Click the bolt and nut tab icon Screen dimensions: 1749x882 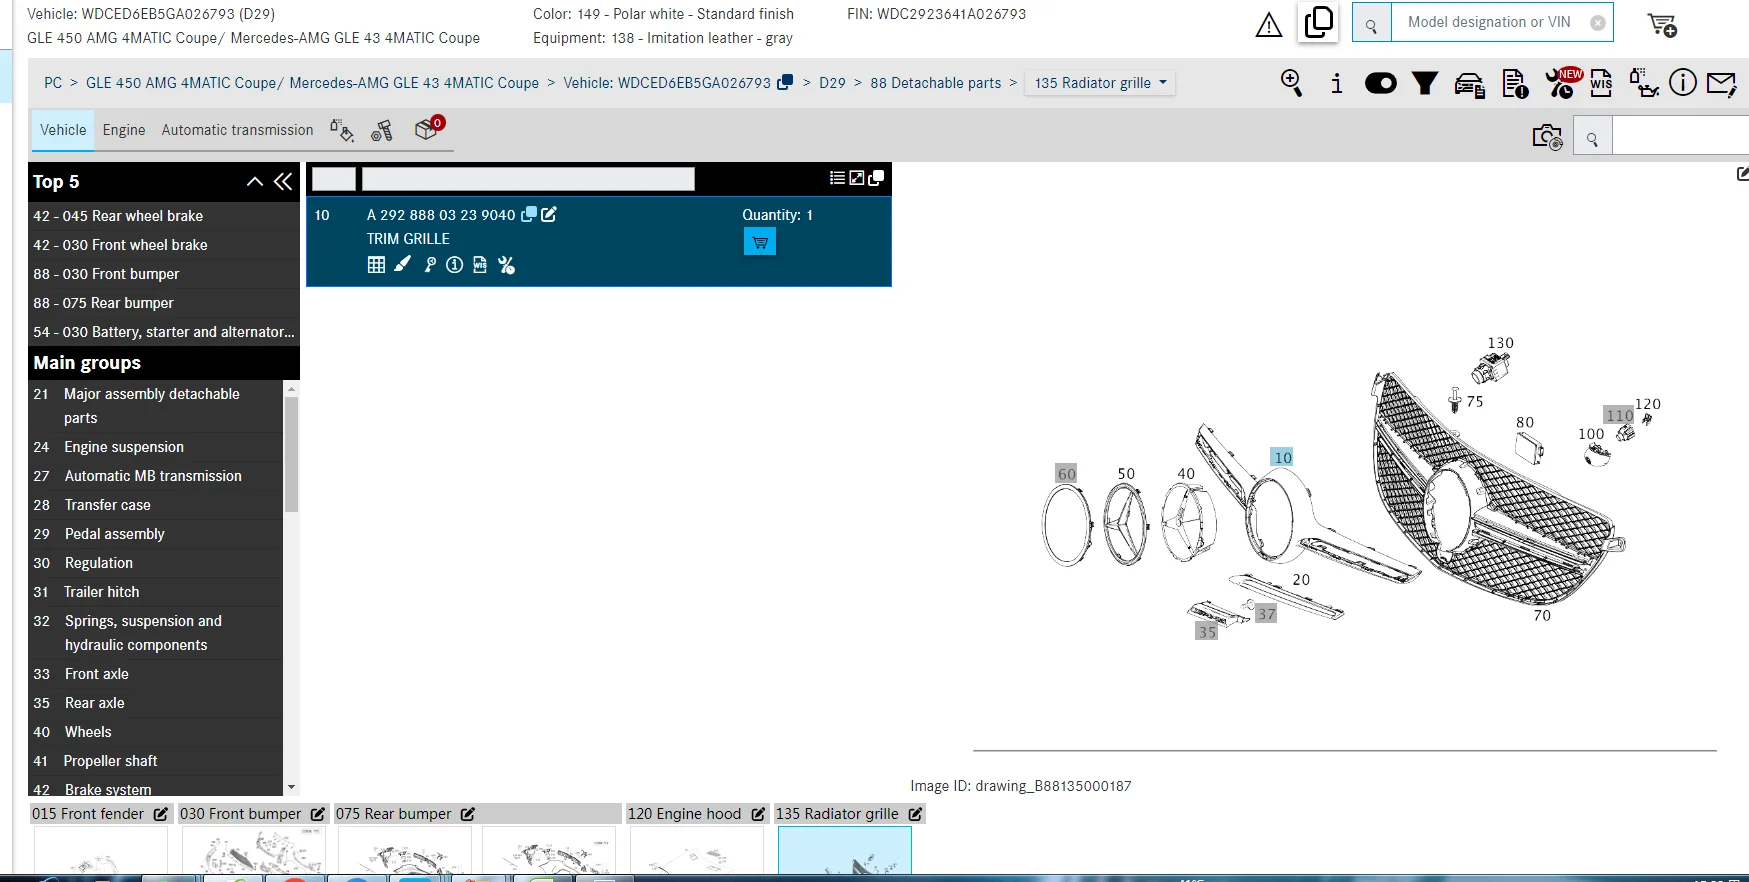382,131
